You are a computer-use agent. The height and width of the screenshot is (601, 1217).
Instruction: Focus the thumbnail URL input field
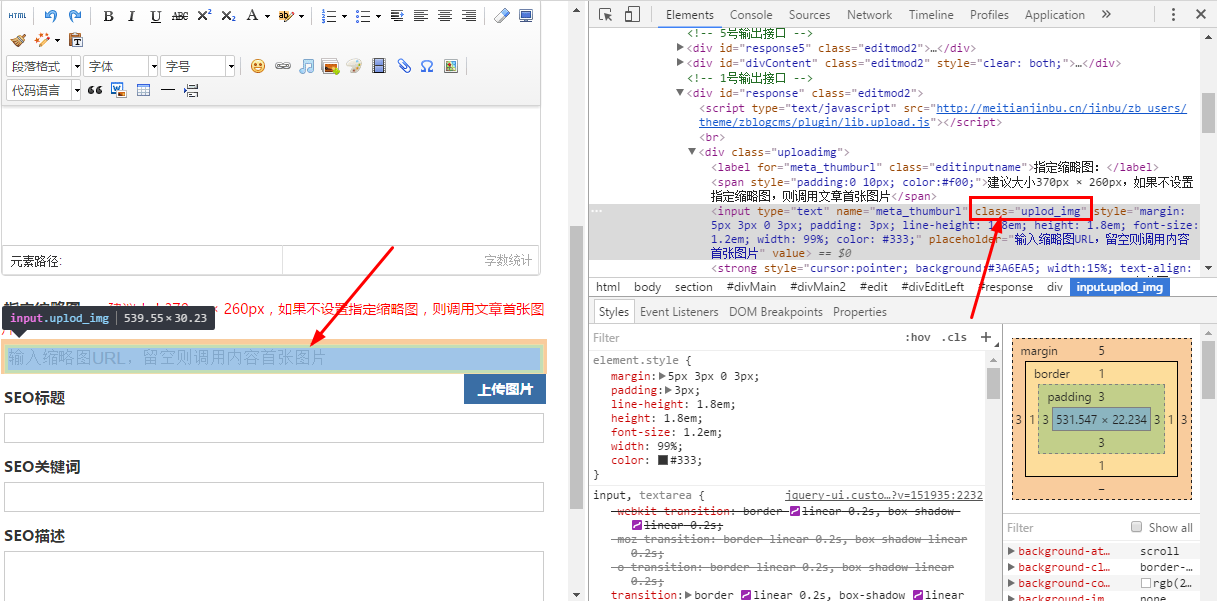(273, 357)
